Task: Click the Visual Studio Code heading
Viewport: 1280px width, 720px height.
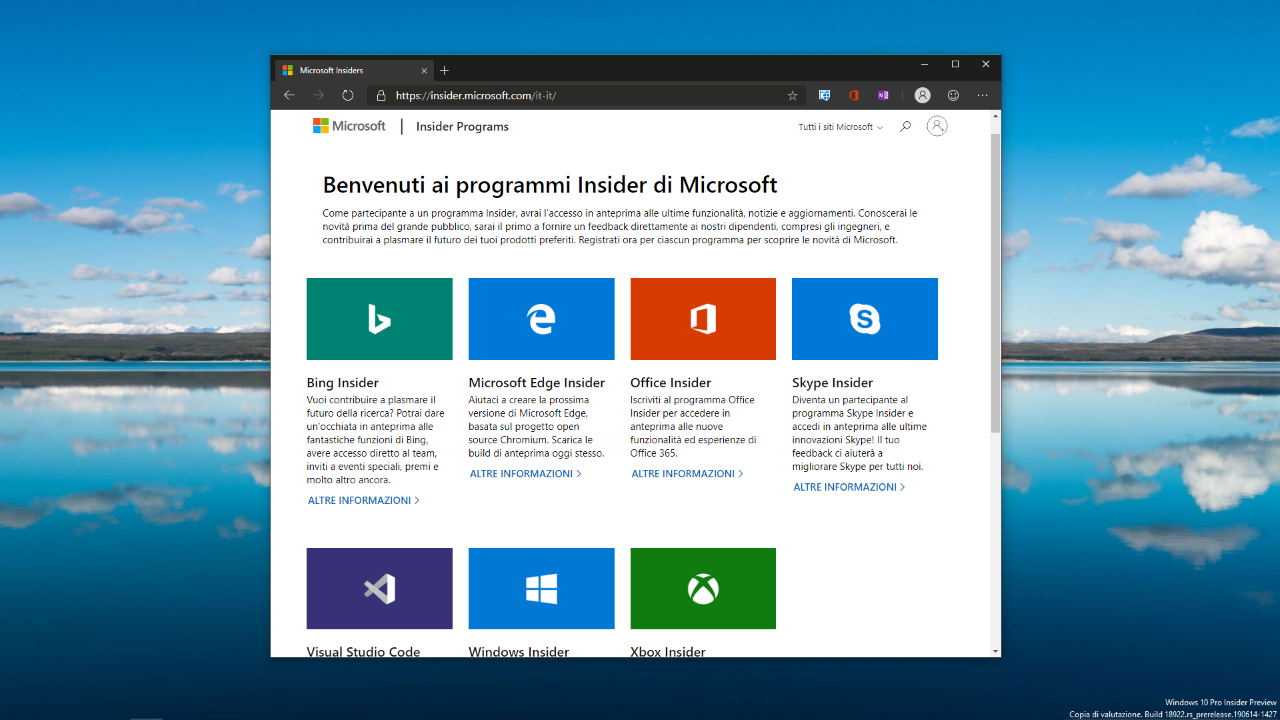Action: (364, 651)
